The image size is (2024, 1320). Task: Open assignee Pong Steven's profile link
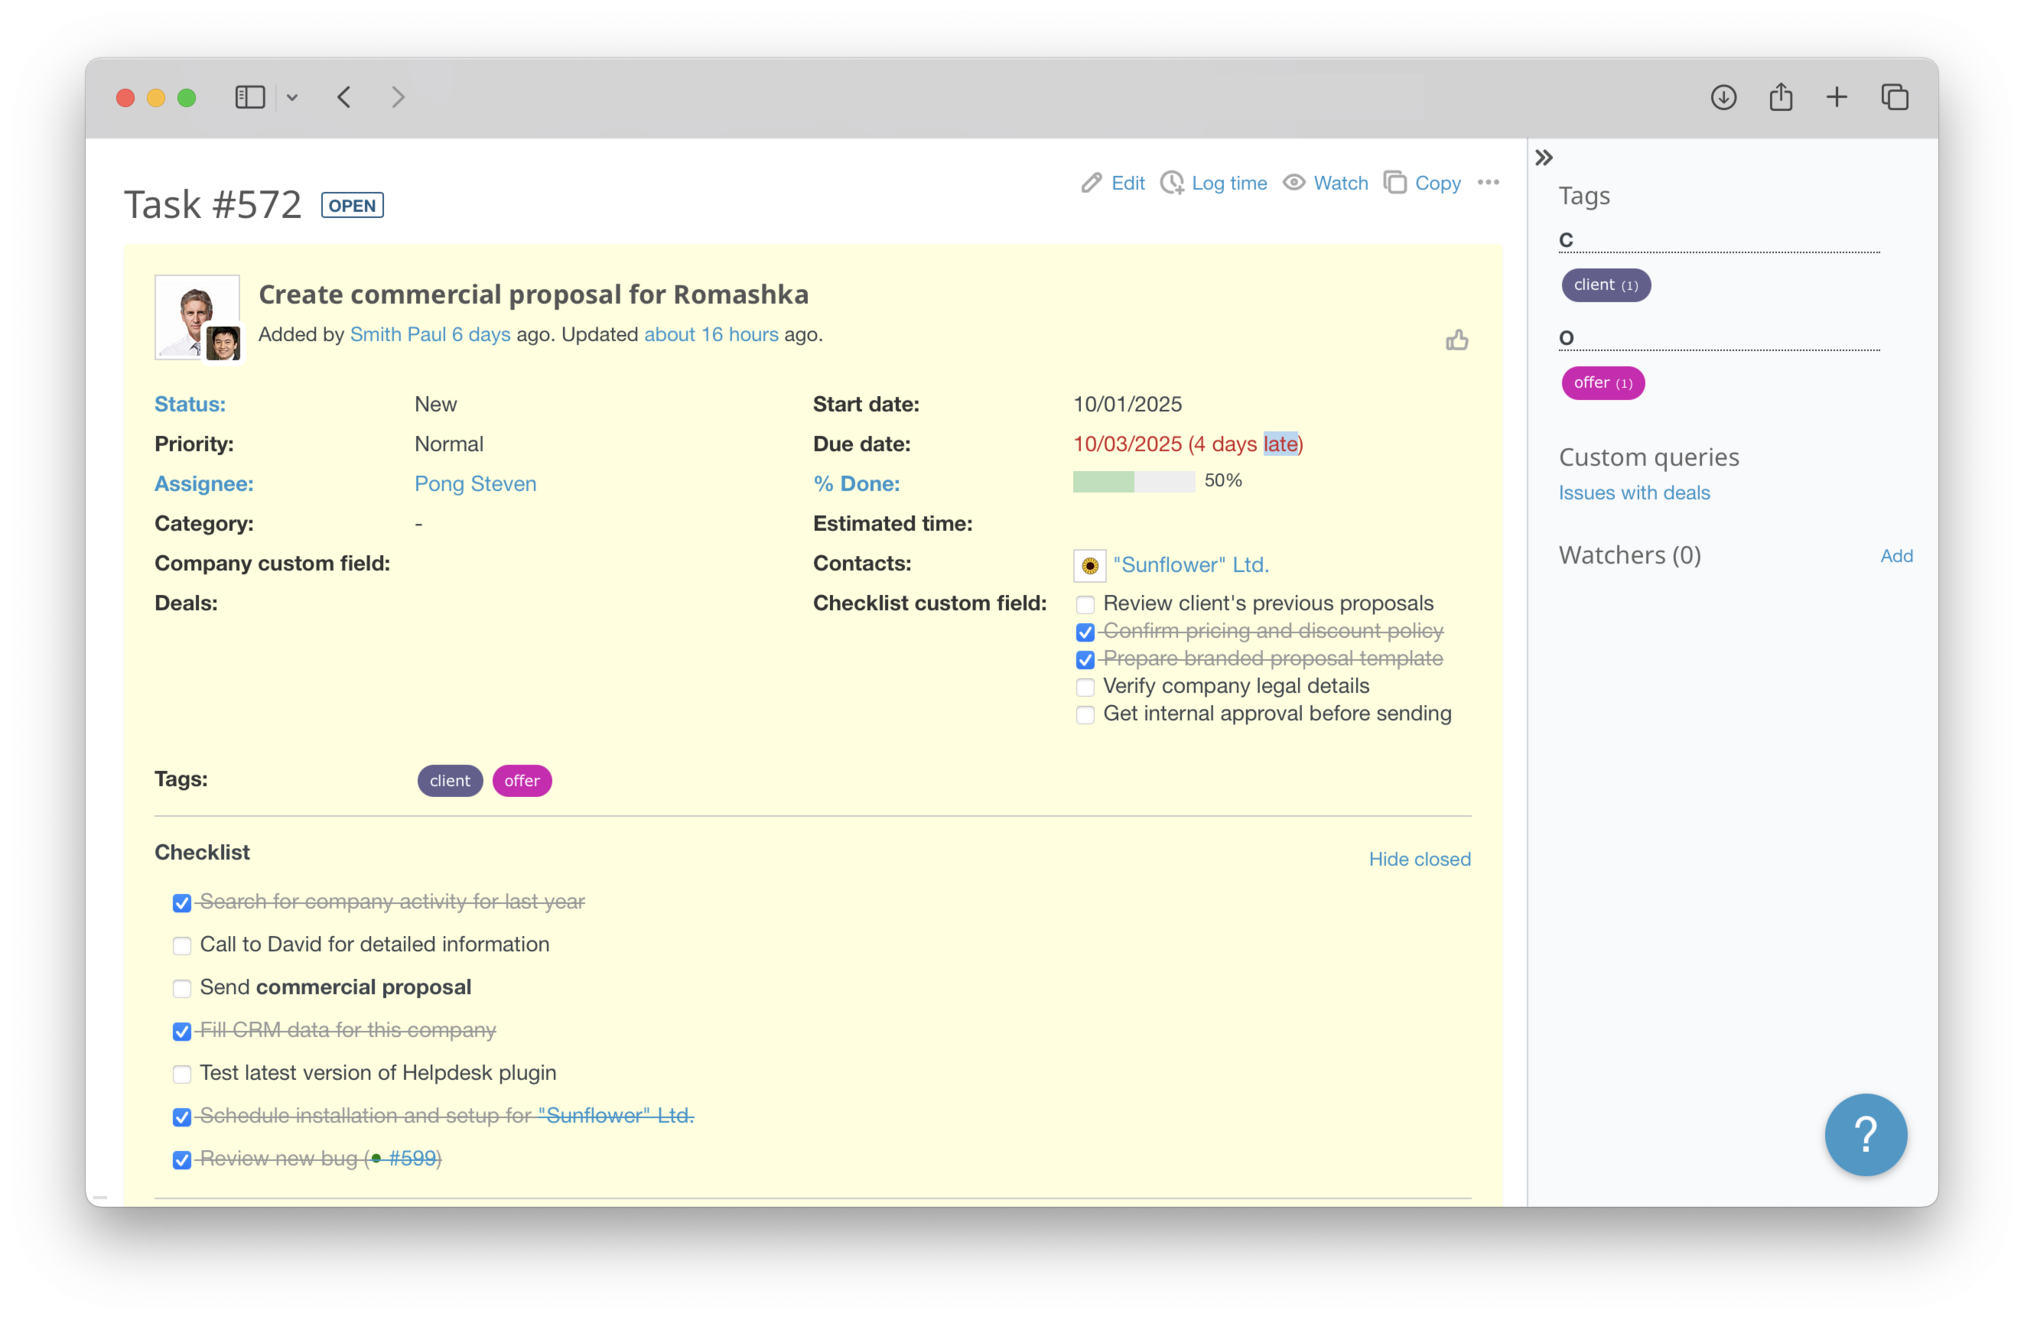point(475,484)
